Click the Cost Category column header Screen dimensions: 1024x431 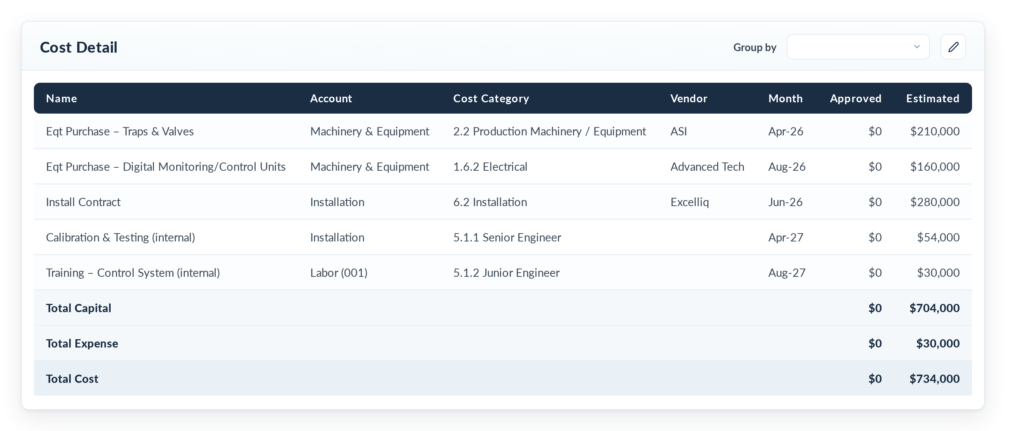click(490, 99)
